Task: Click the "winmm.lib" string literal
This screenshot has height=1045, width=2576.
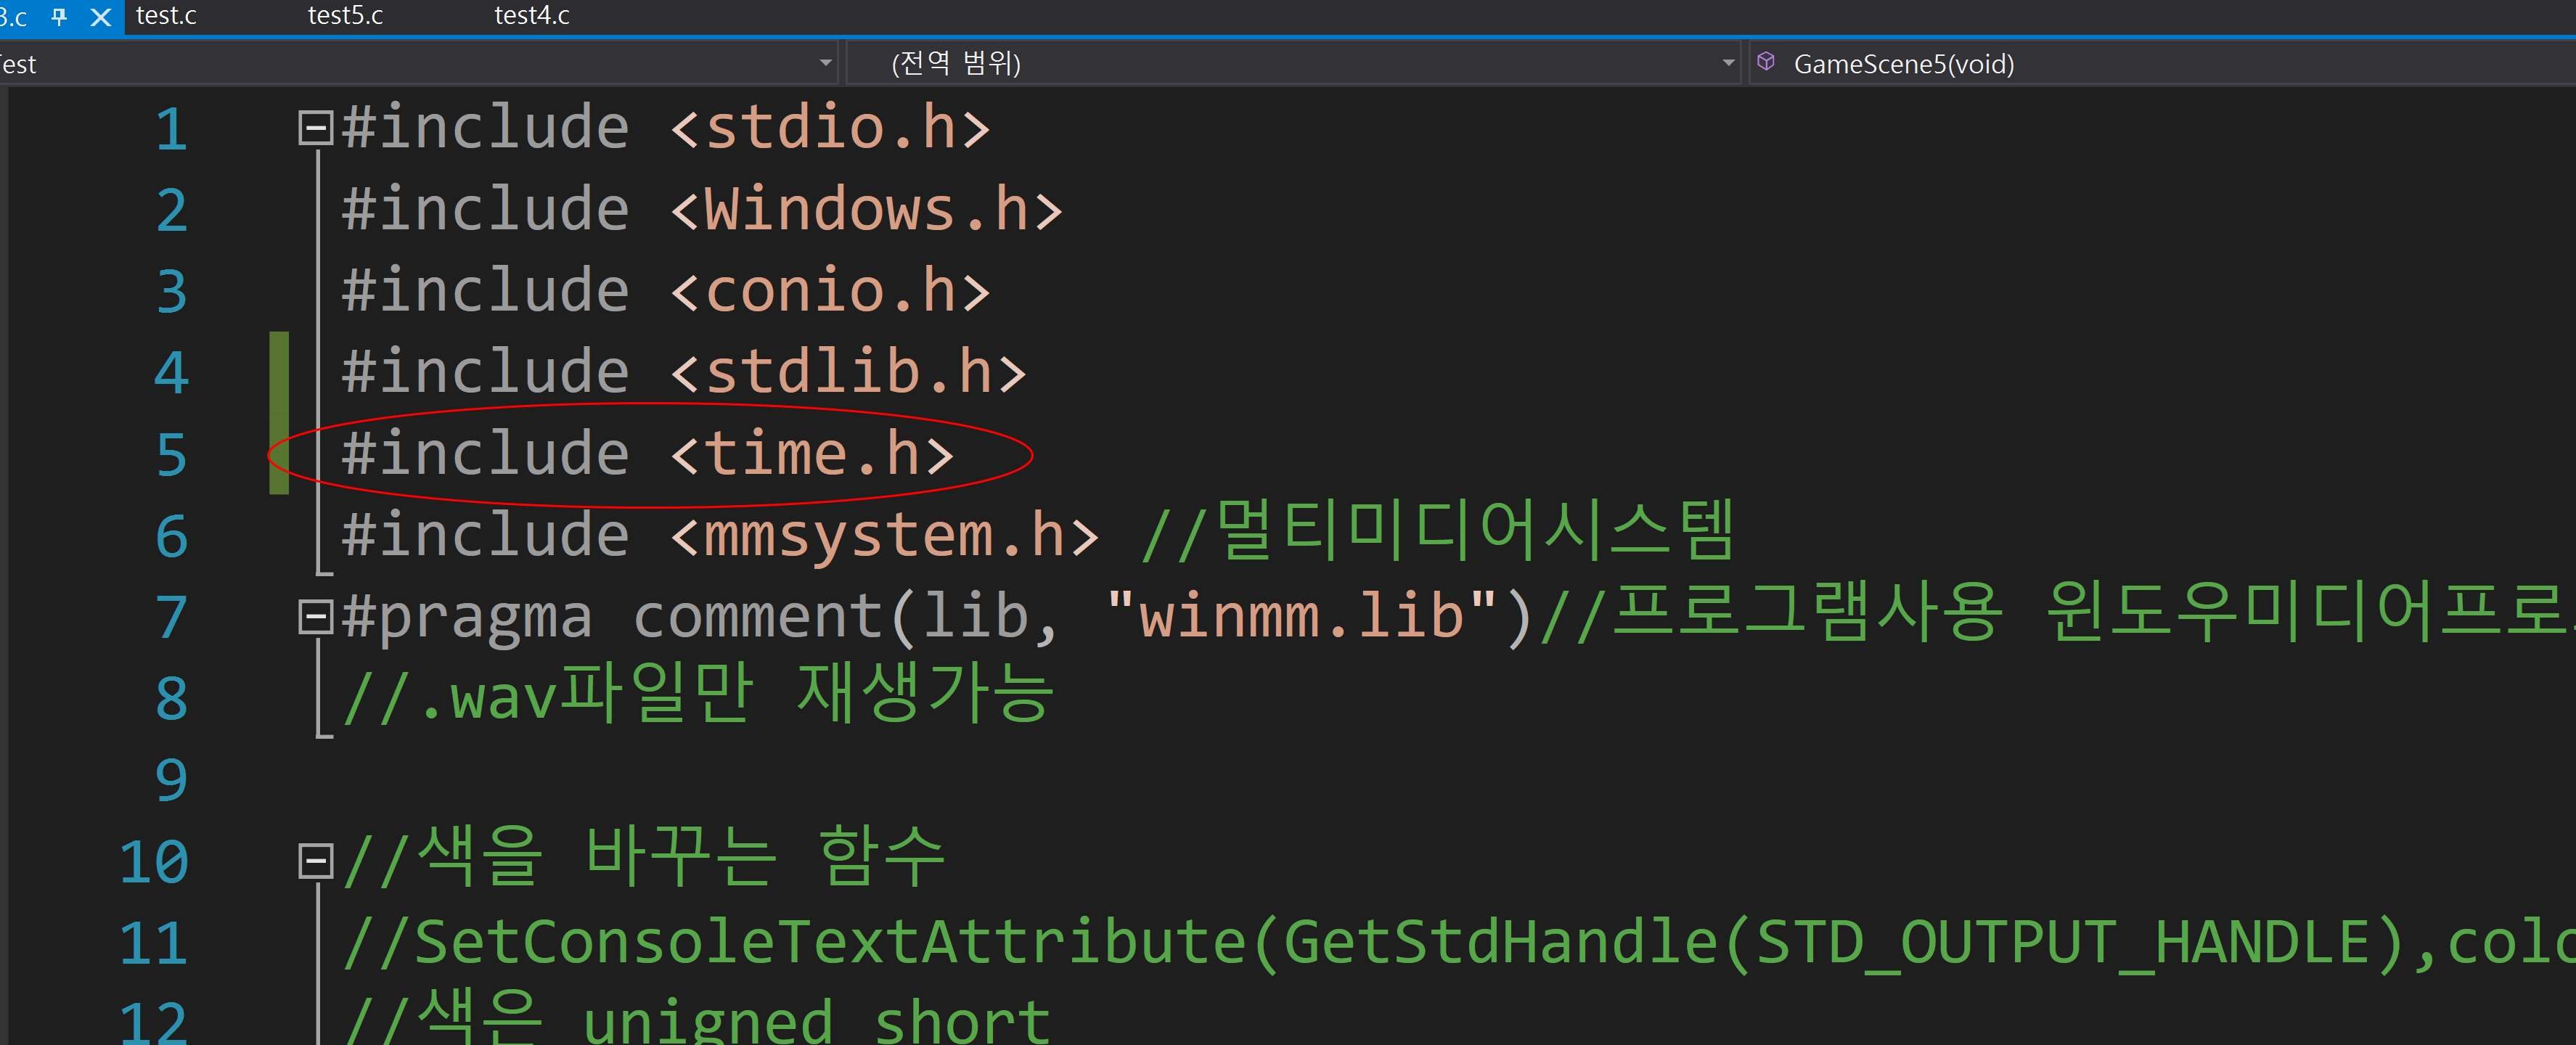Action: 1302,615
